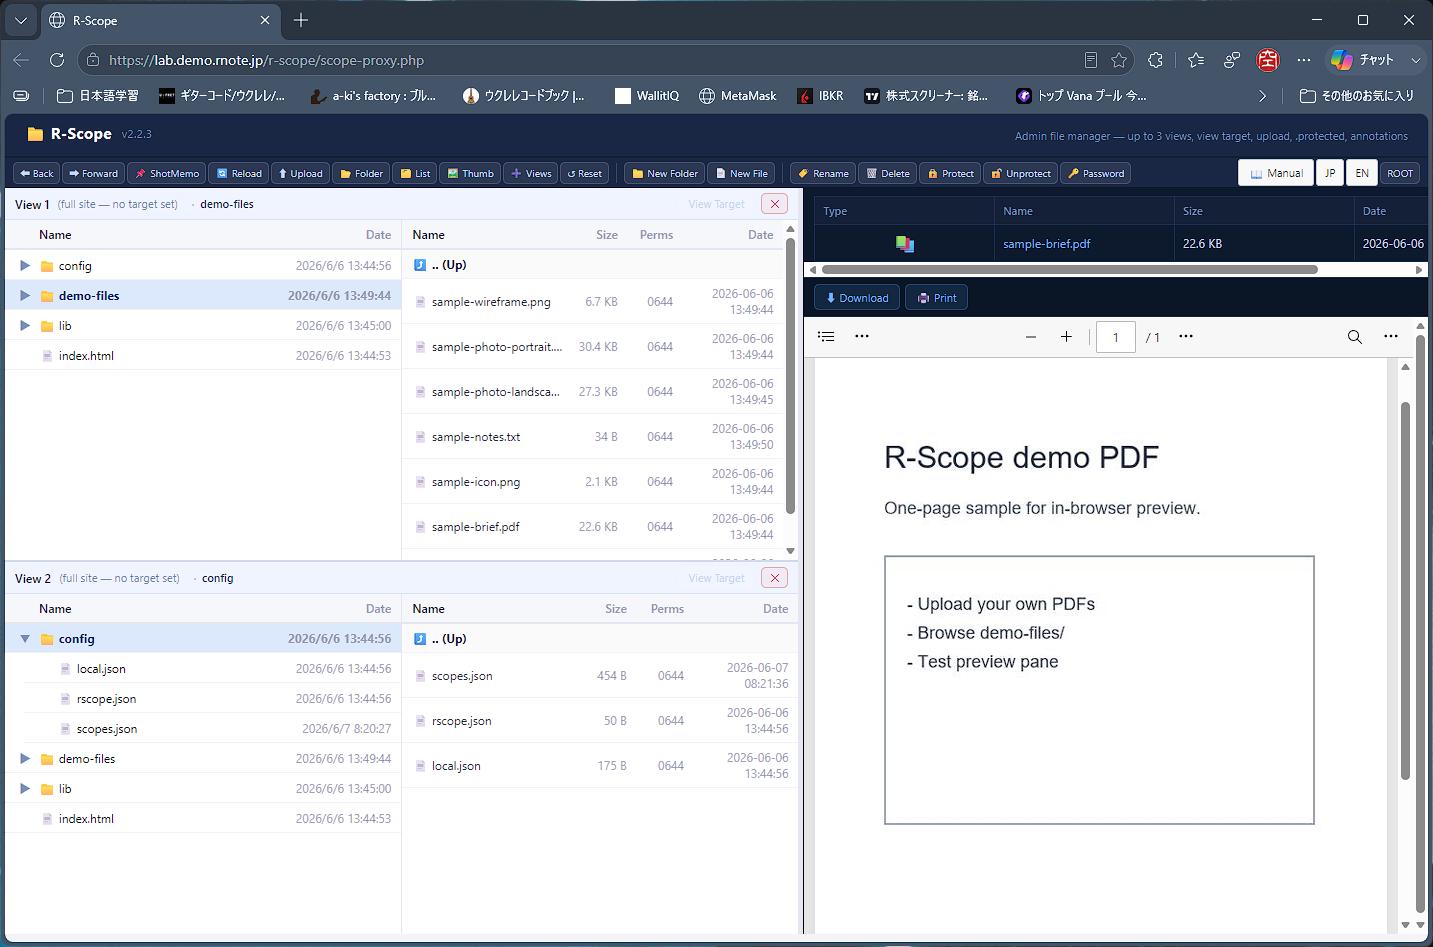The width and height of the screenshot is (1433, 947).
Task: Open PDF viewer more options at right
Action: pyautogui.click(x=1391, y=337)
